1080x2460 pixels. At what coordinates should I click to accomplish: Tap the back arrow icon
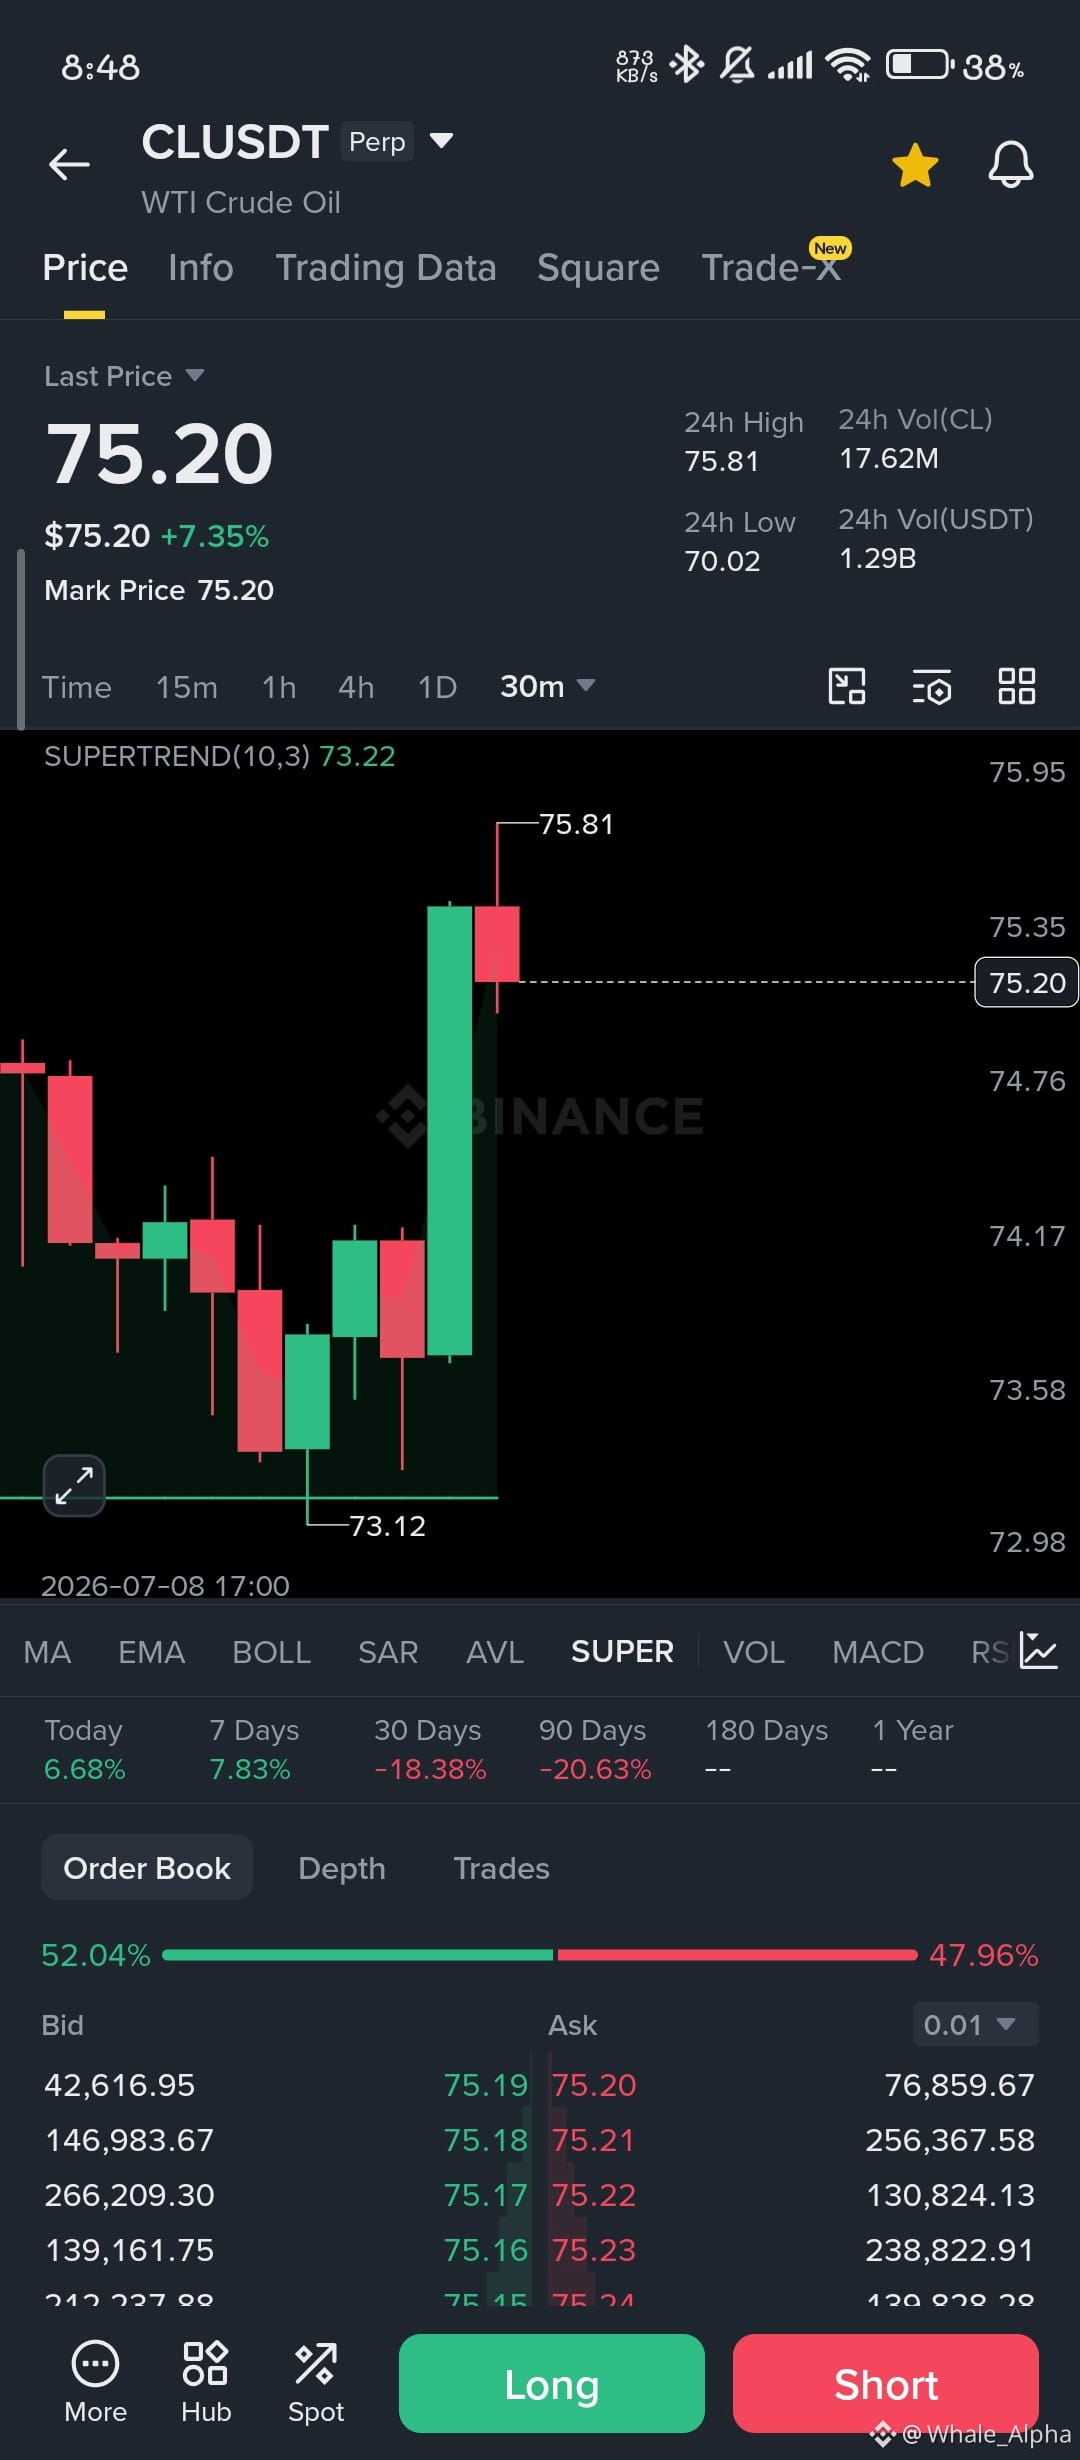point(69,164)
